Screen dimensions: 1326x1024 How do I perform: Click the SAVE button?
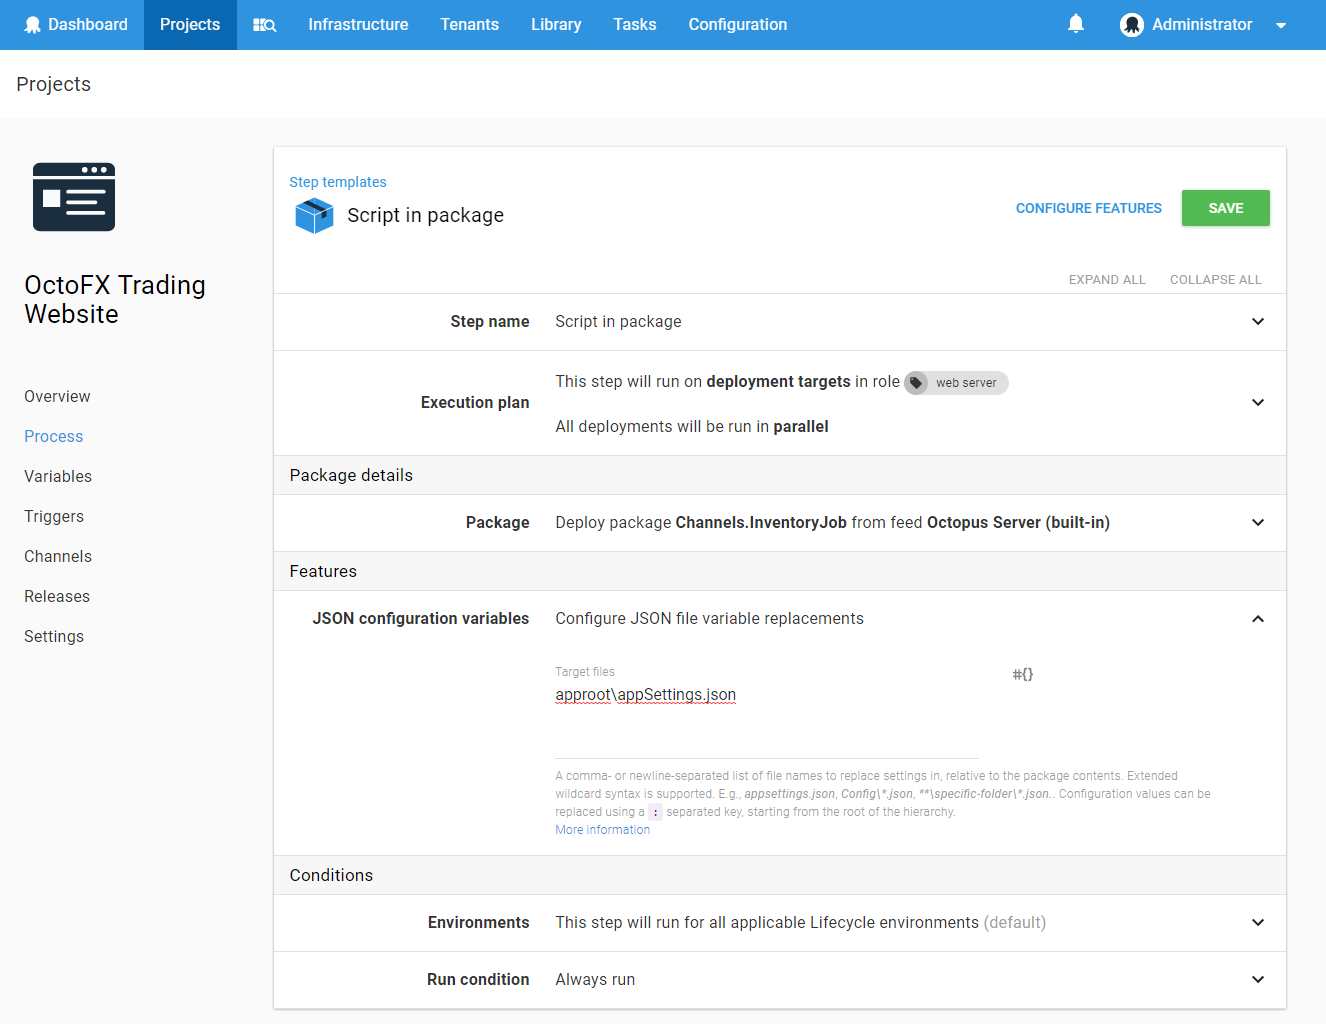(x=1225, y=207)
